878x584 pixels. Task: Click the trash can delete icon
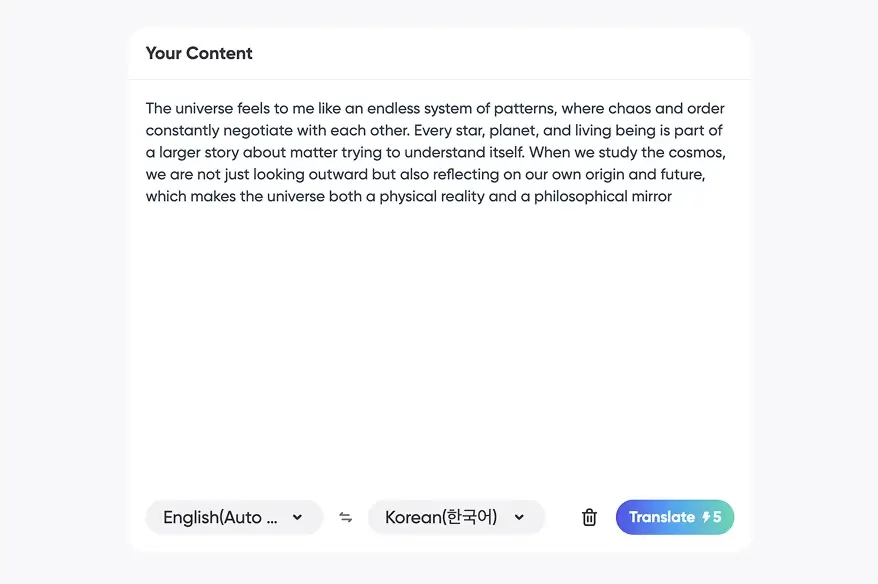pyautogui.click(x=589, y=517)
